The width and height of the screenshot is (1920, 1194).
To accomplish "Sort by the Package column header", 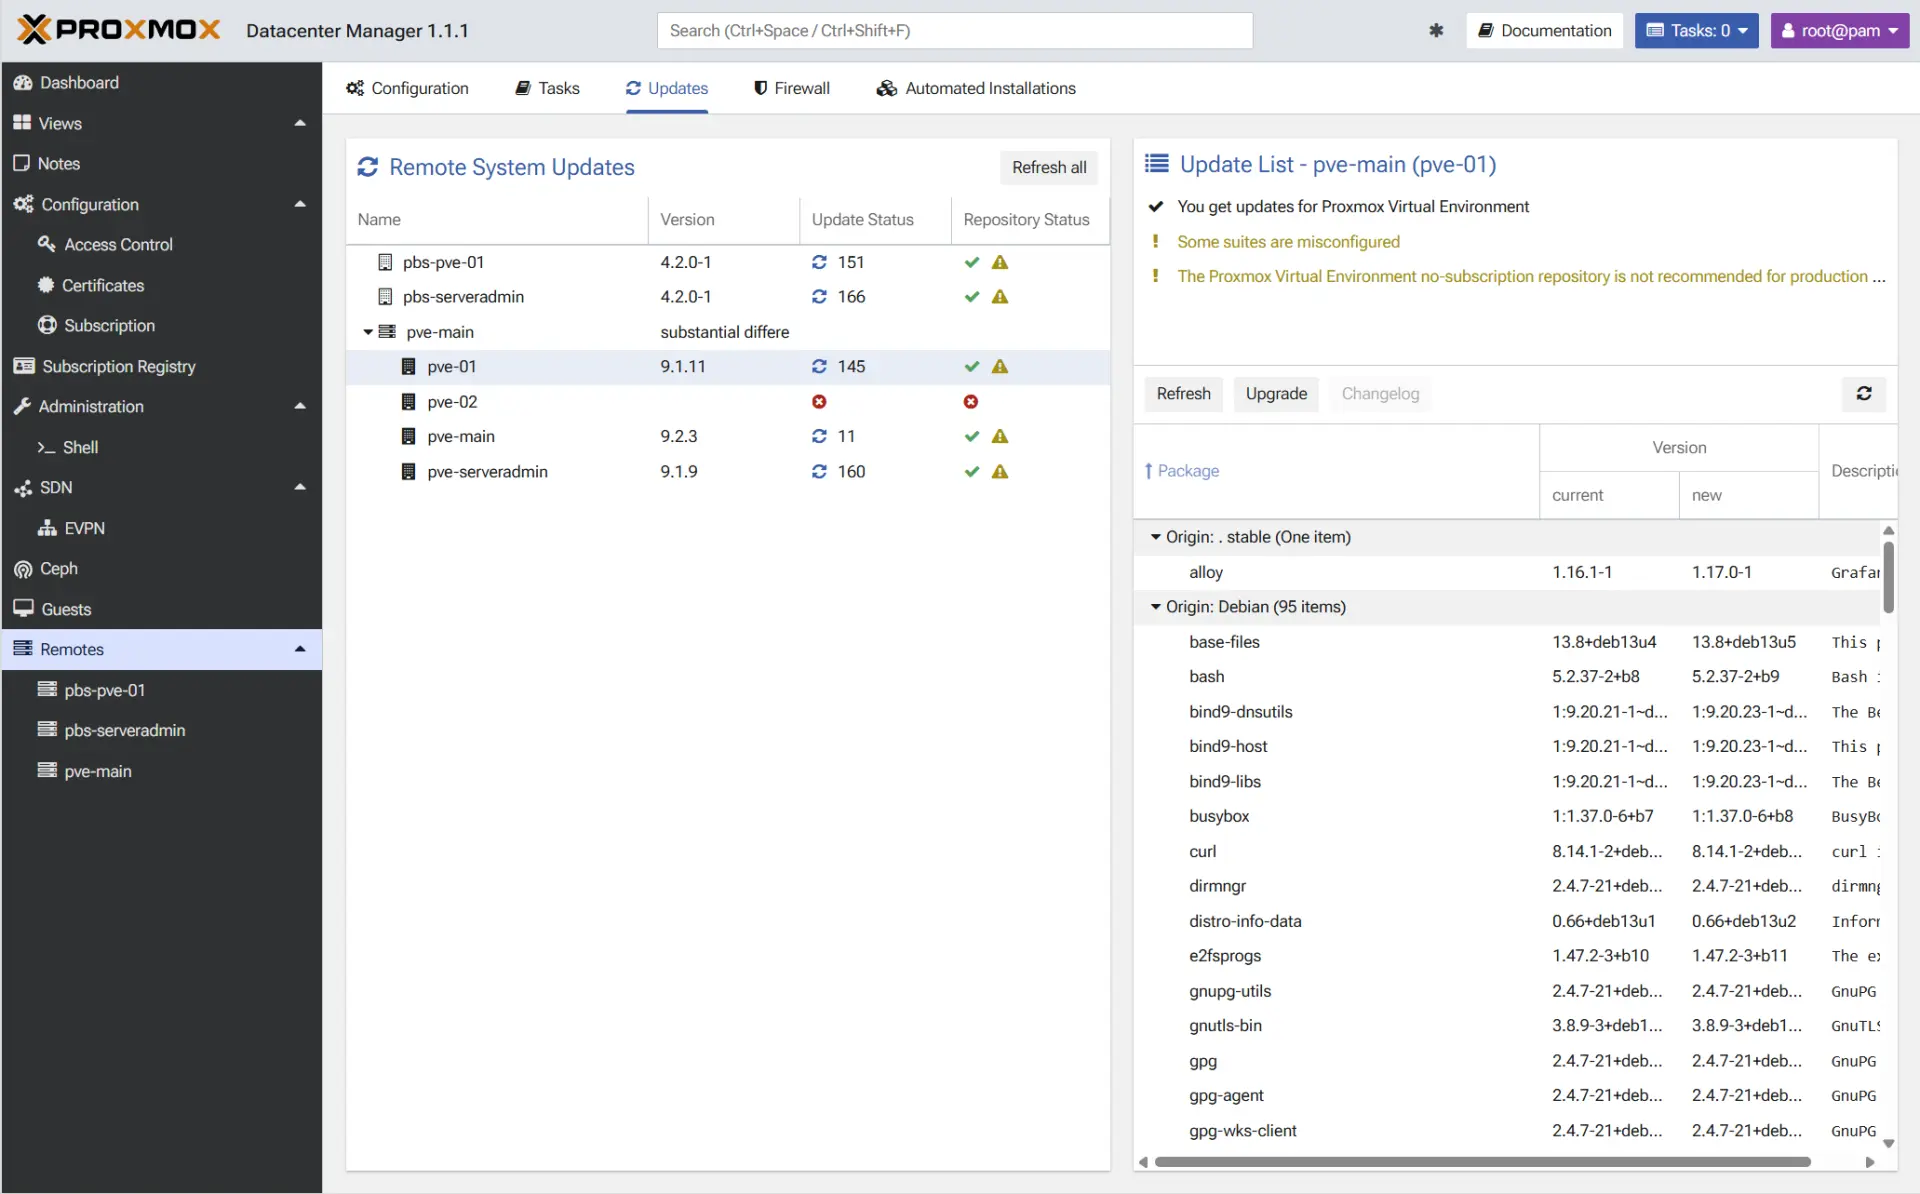I will (x=1336, y=471).
